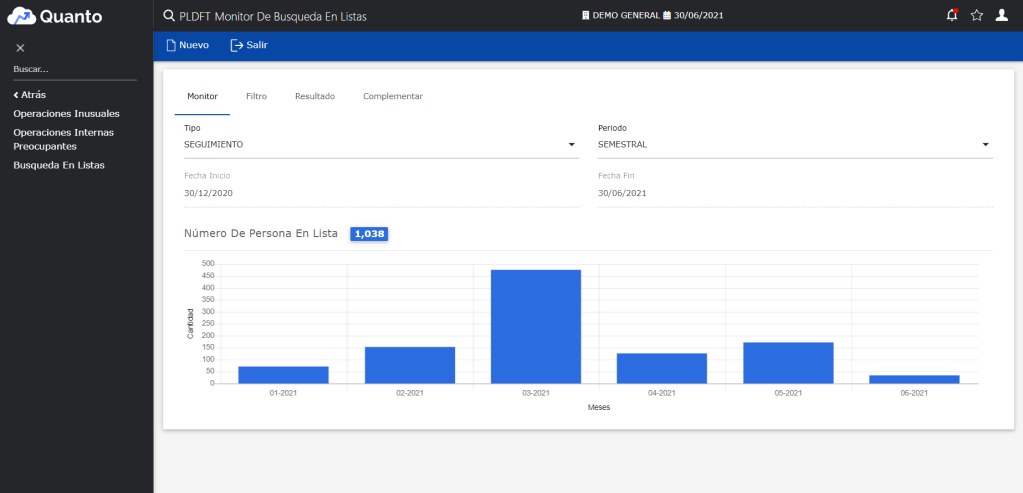The width and height of the screenshot is (1023, 493).
Task: Open the user profile icon
Action: coord(1002,15)
